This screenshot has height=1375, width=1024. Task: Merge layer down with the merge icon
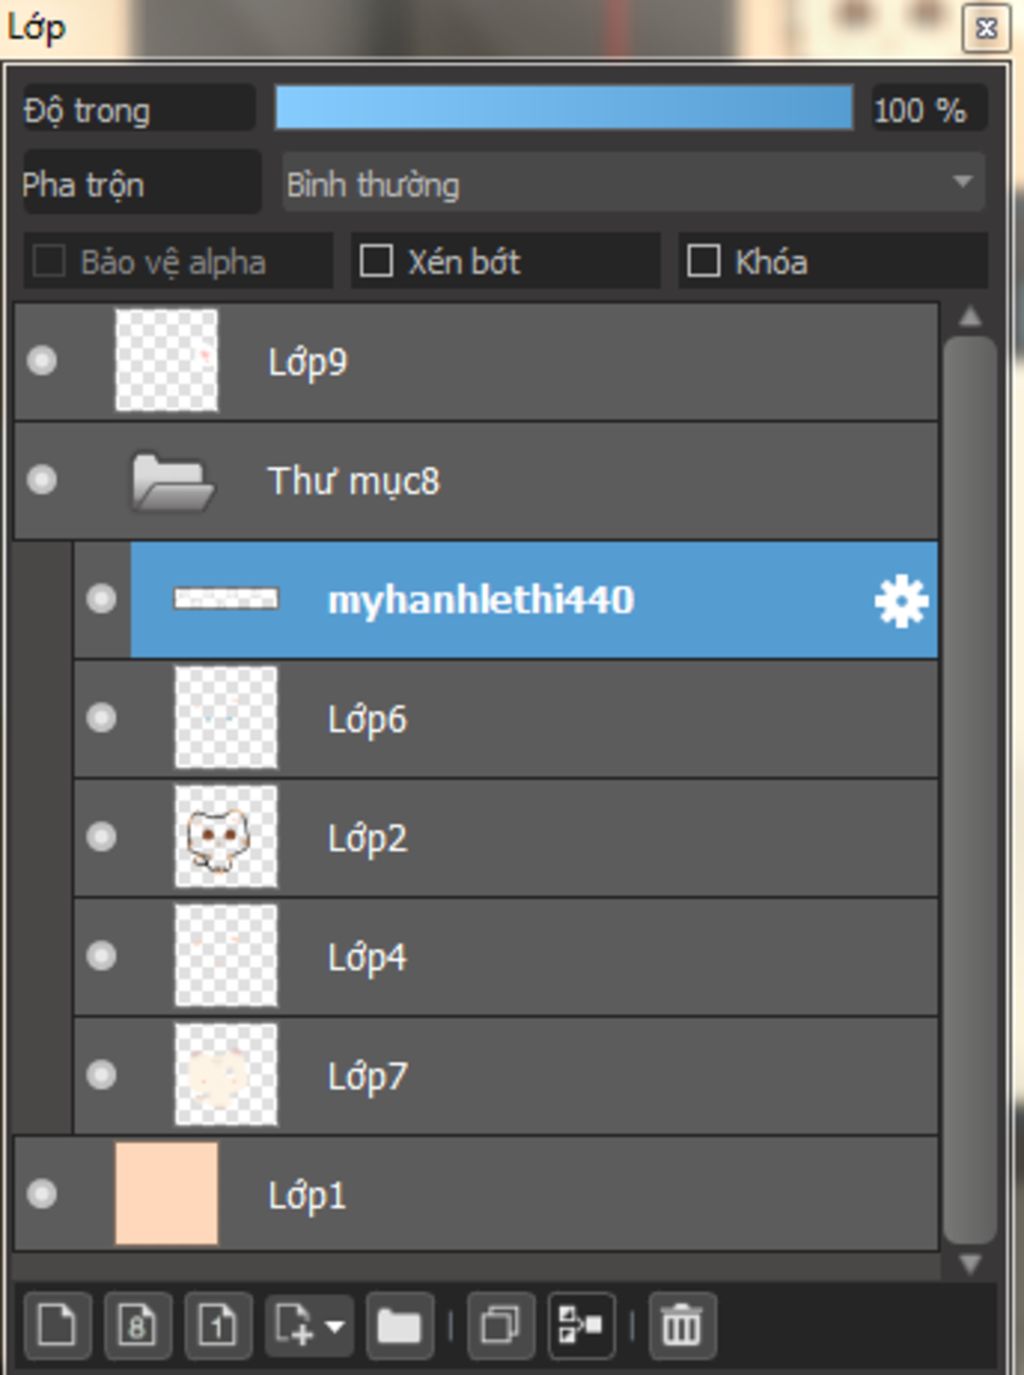pyautogui.click(x=581, y=1326)
